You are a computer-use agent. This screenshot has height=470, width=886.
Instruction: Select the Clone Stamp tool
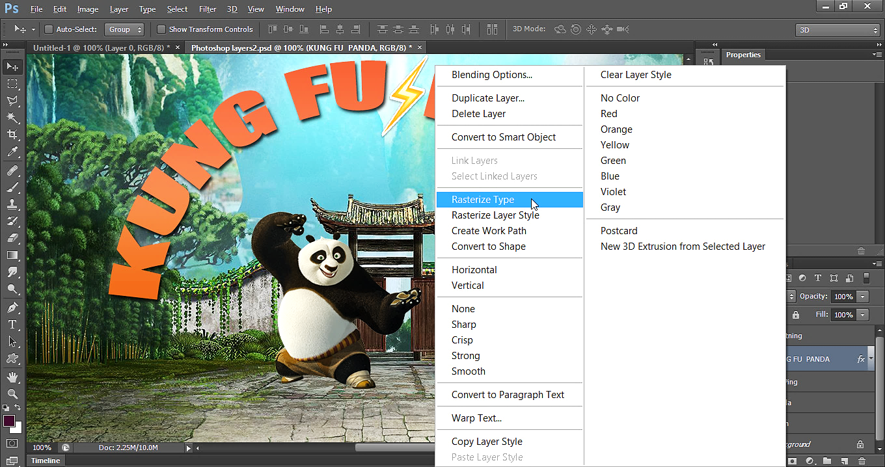[12, 204]
